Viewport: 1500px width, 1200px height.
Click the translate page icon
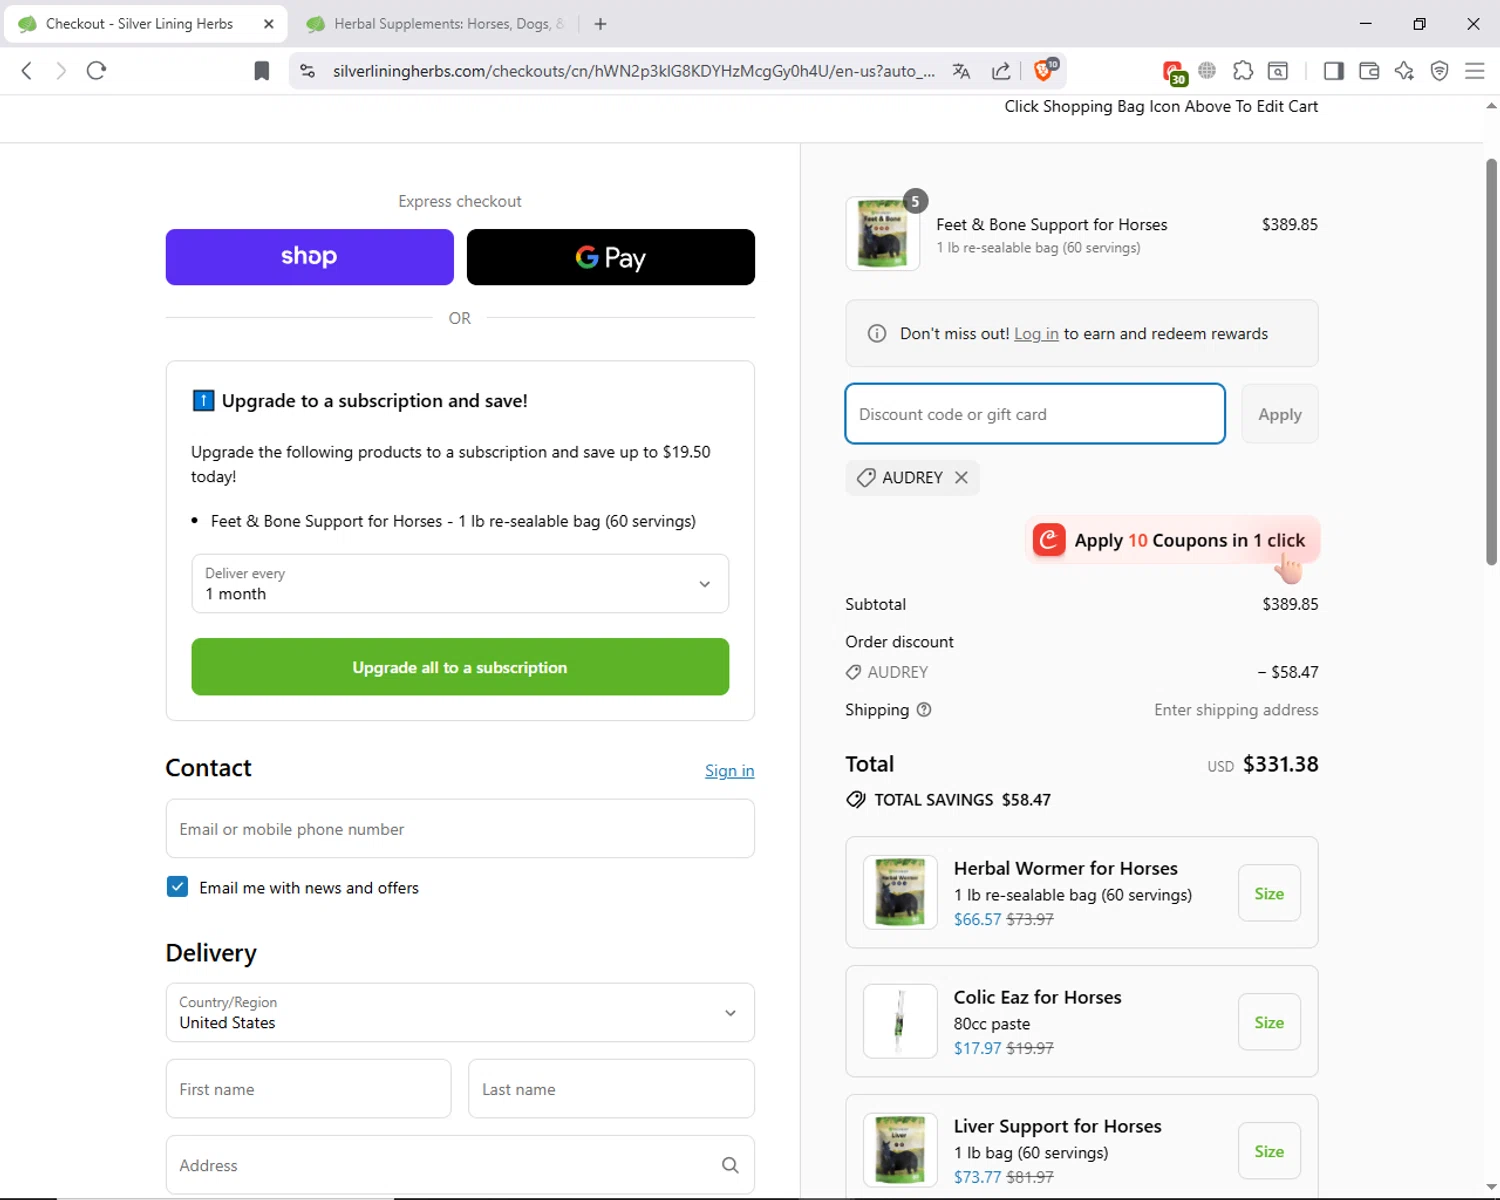(x=961, y=71)
